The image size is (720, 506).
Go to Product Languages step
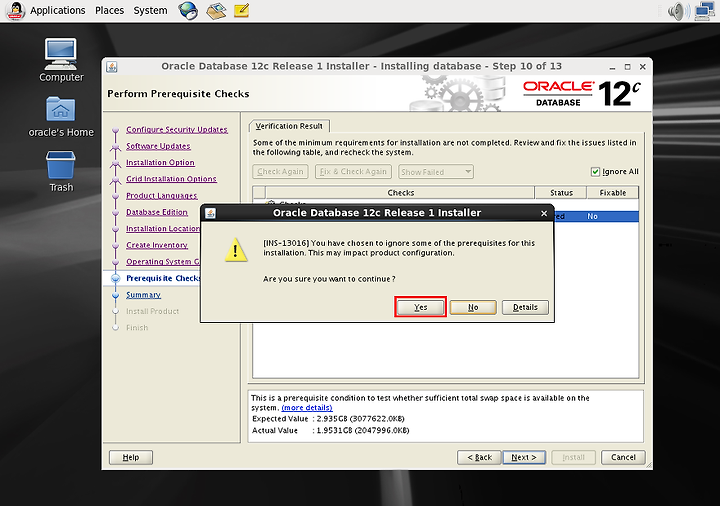(x=162, y=196)
